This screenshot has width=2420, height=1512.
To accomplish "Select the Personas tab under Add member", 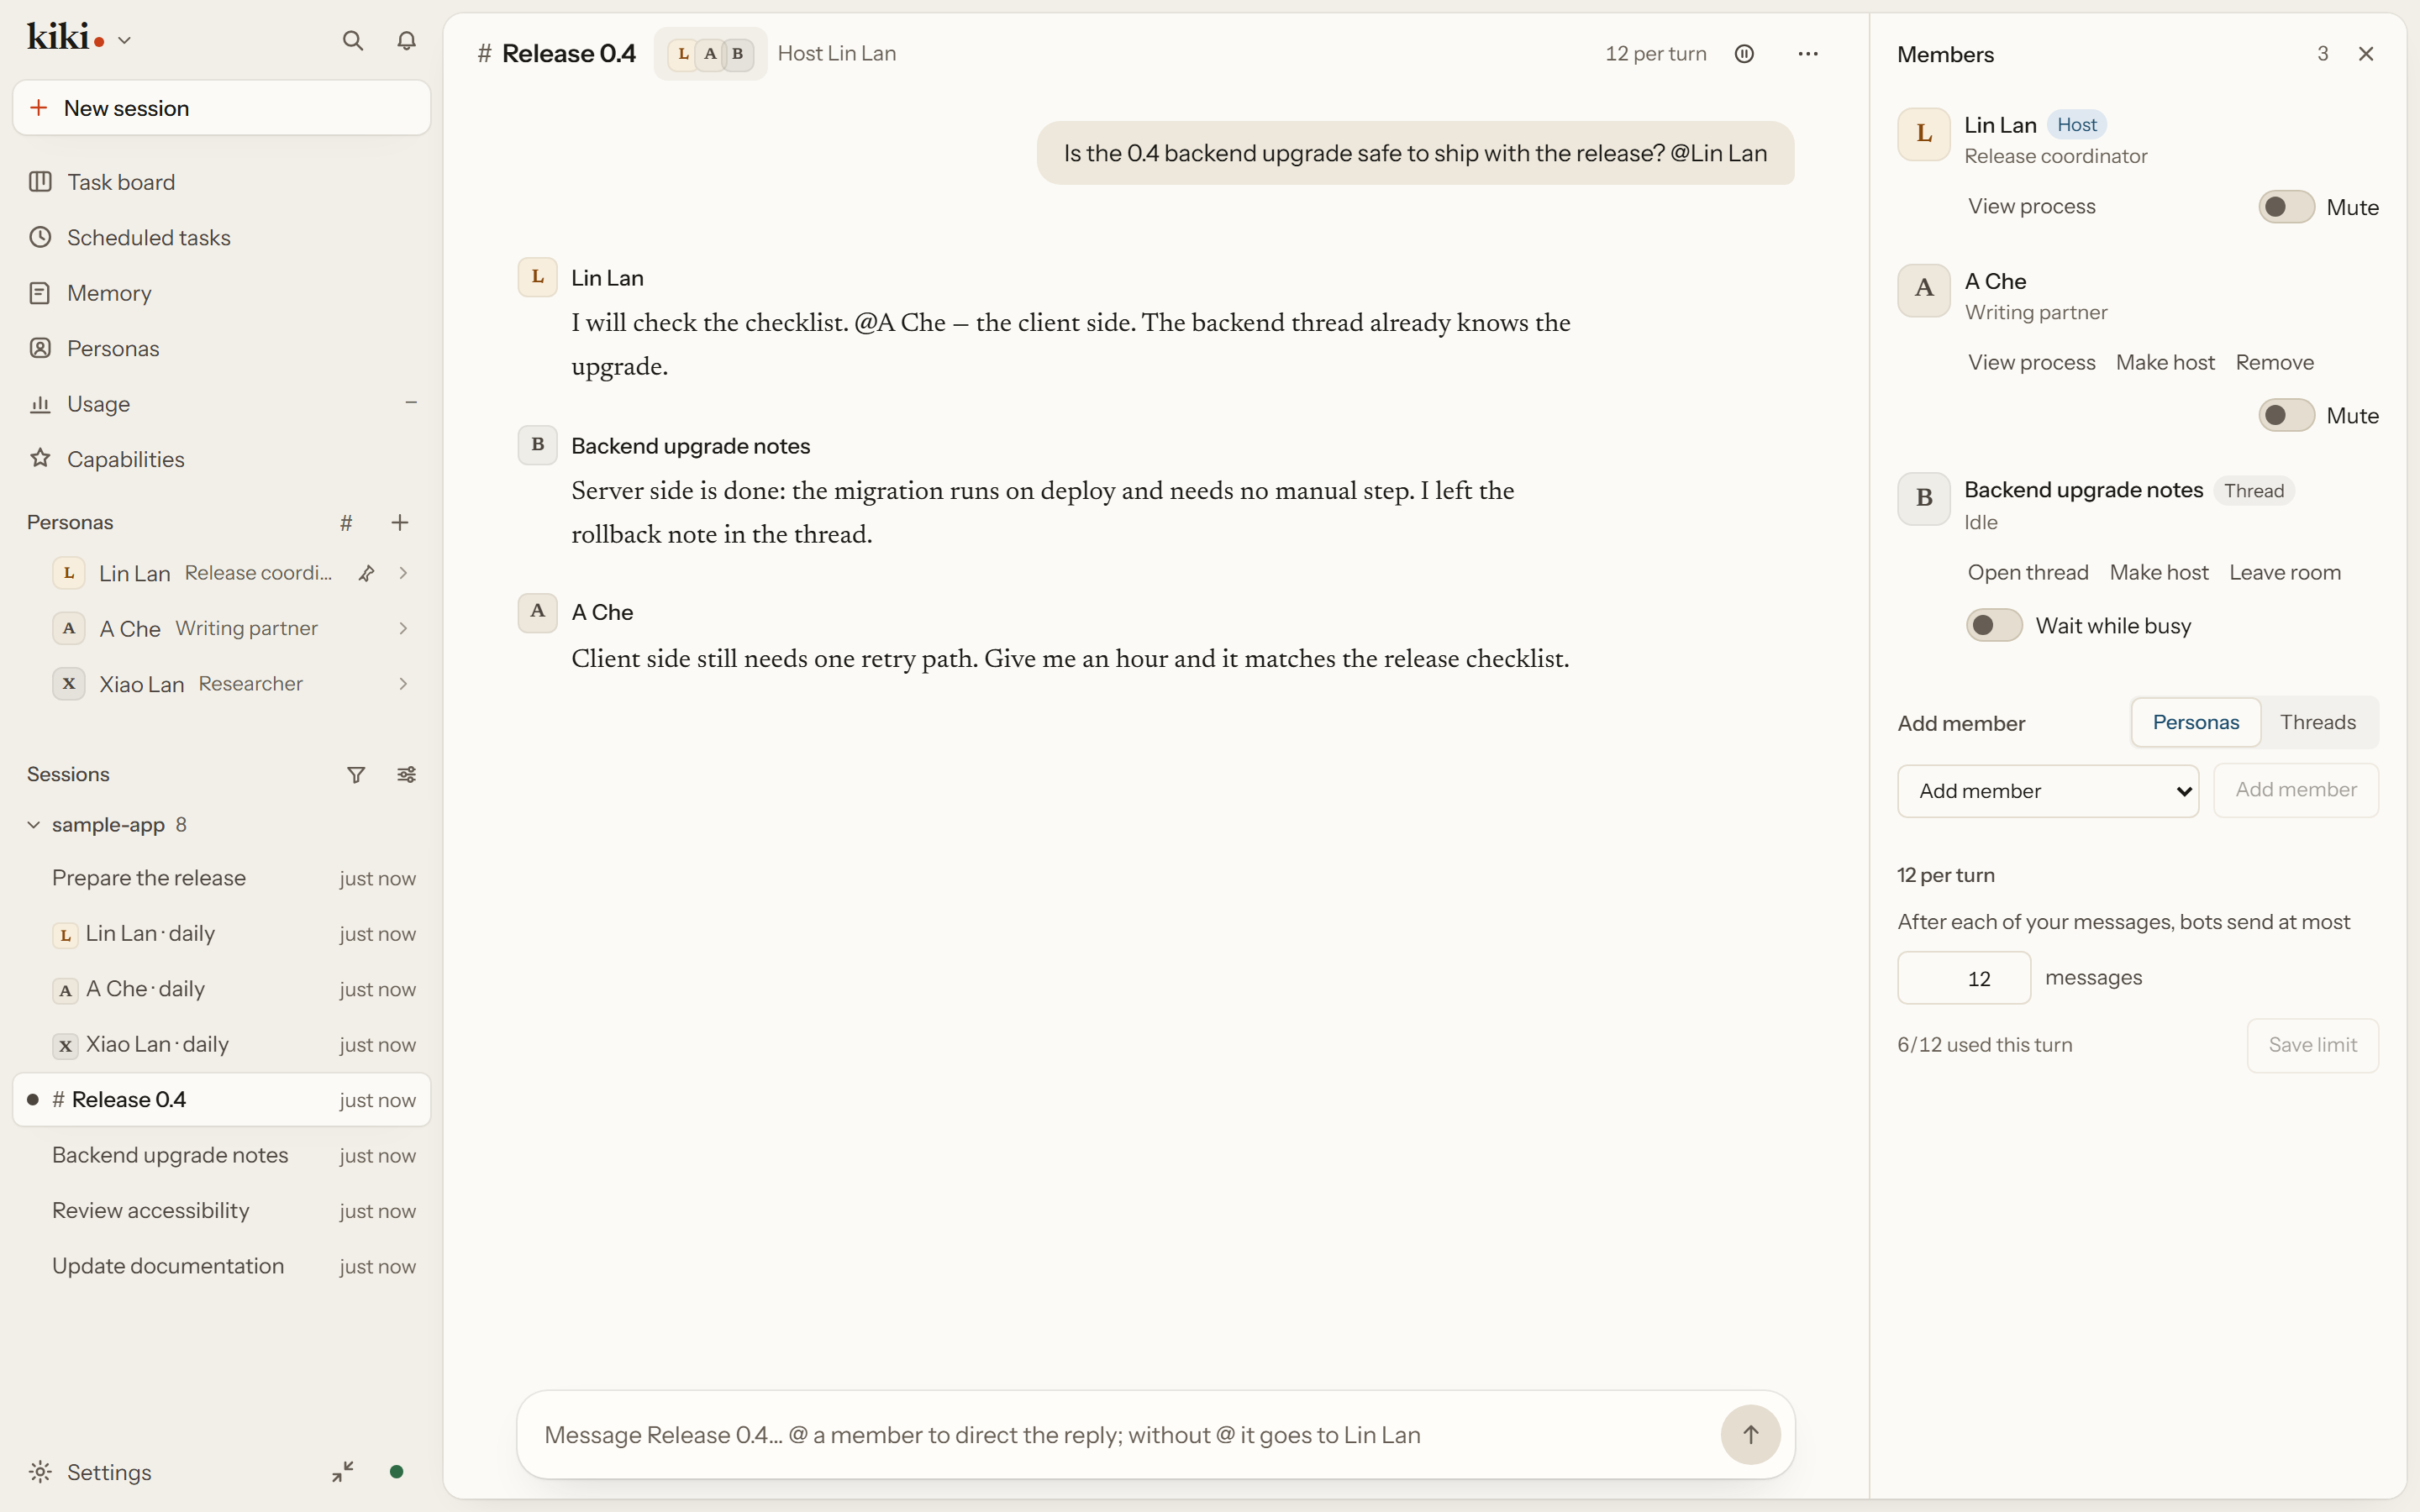I will [x=2195, y=722].
